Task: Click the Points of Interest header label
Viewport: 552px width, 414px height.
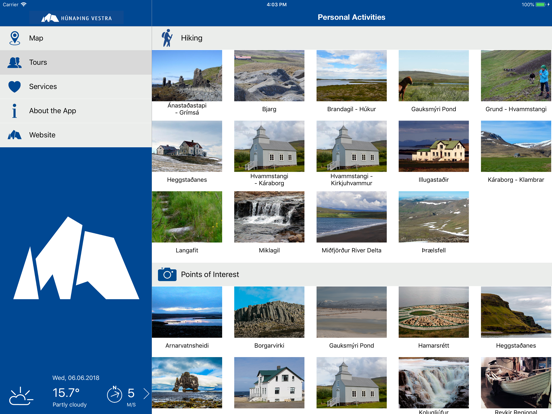Action: point(210,274)
